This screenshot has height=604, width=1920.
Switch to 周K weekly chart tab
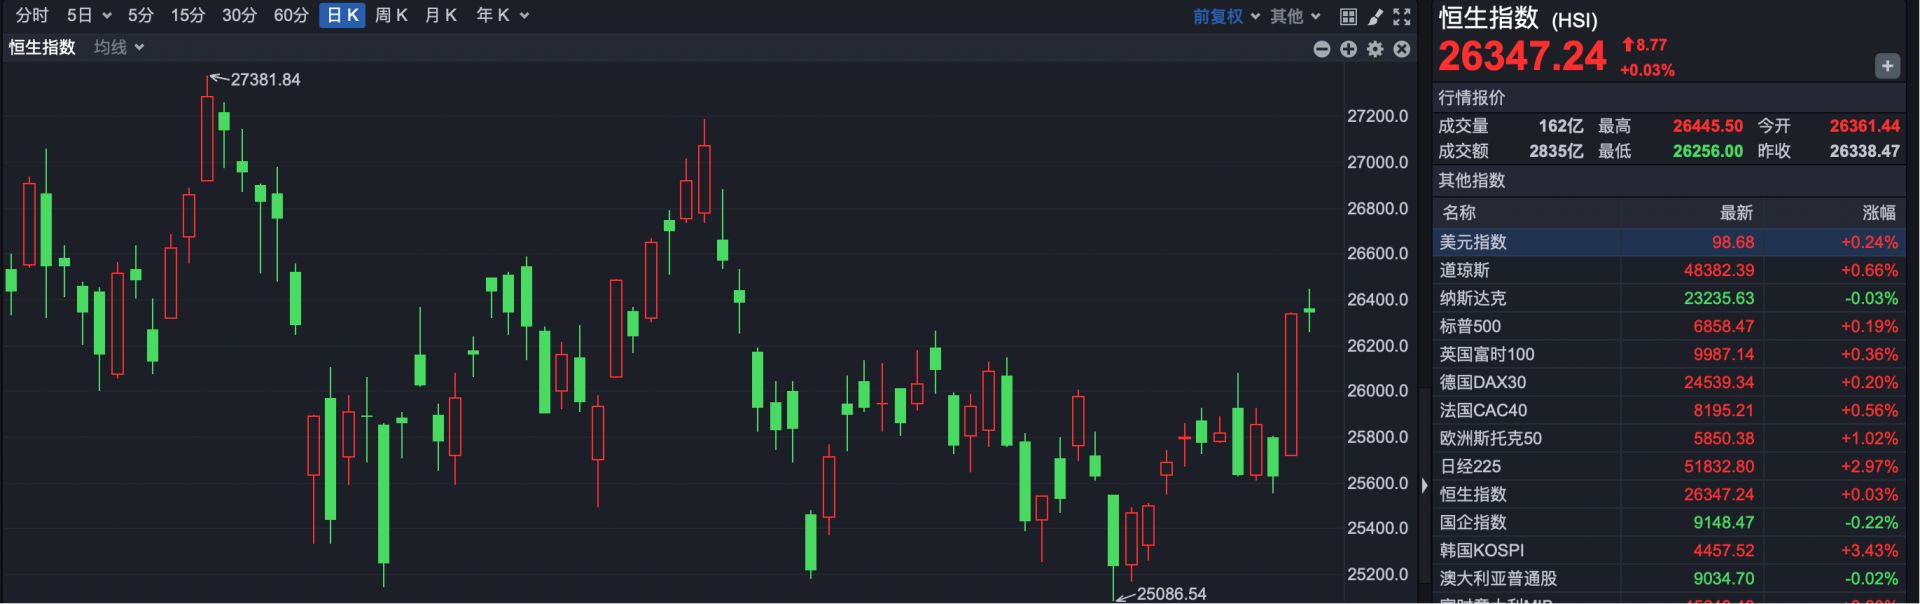click(x=391, y=15)
